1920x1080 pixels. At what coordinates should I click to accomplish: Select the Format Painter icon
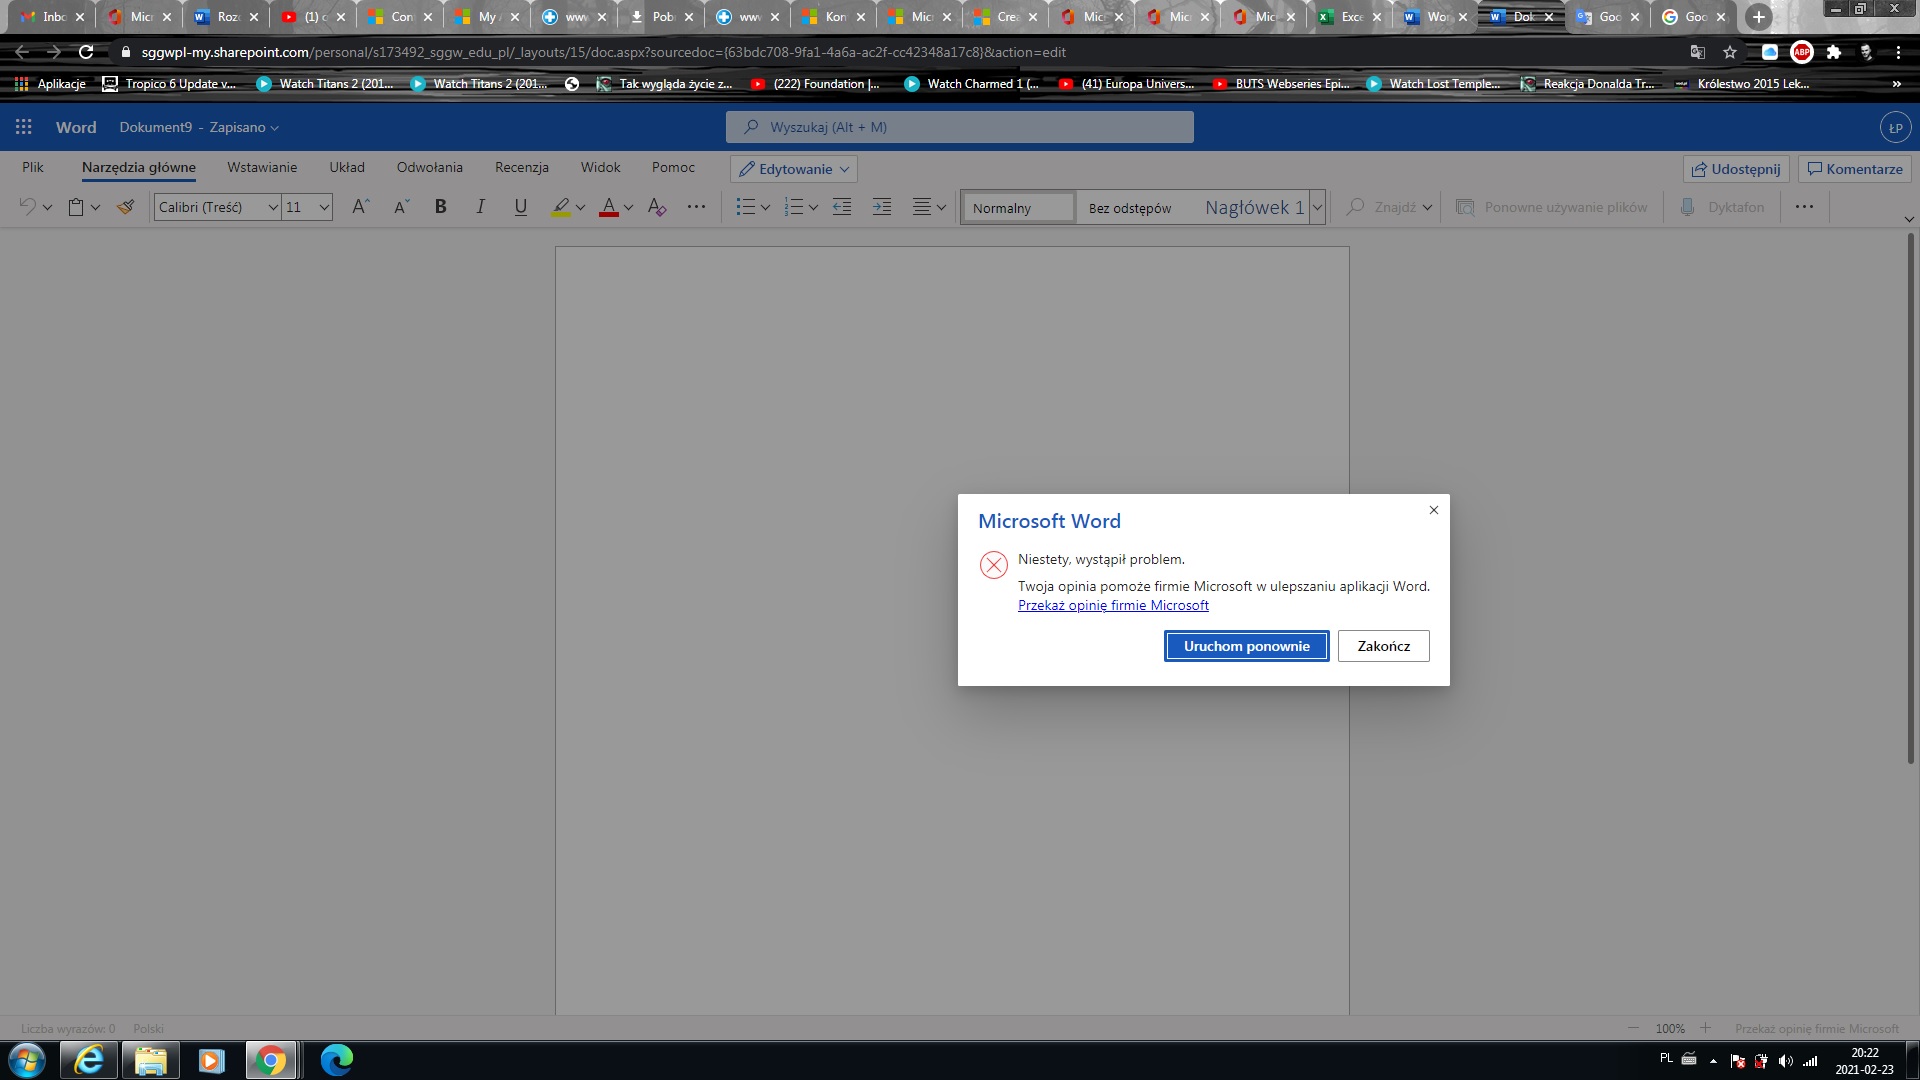[125, 207]
